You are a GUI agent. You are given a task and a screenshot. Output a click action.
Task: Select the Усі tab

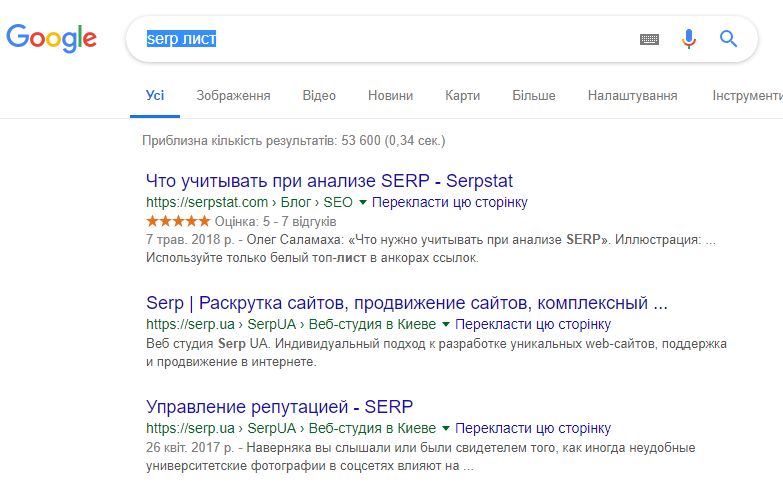point(155,95)
